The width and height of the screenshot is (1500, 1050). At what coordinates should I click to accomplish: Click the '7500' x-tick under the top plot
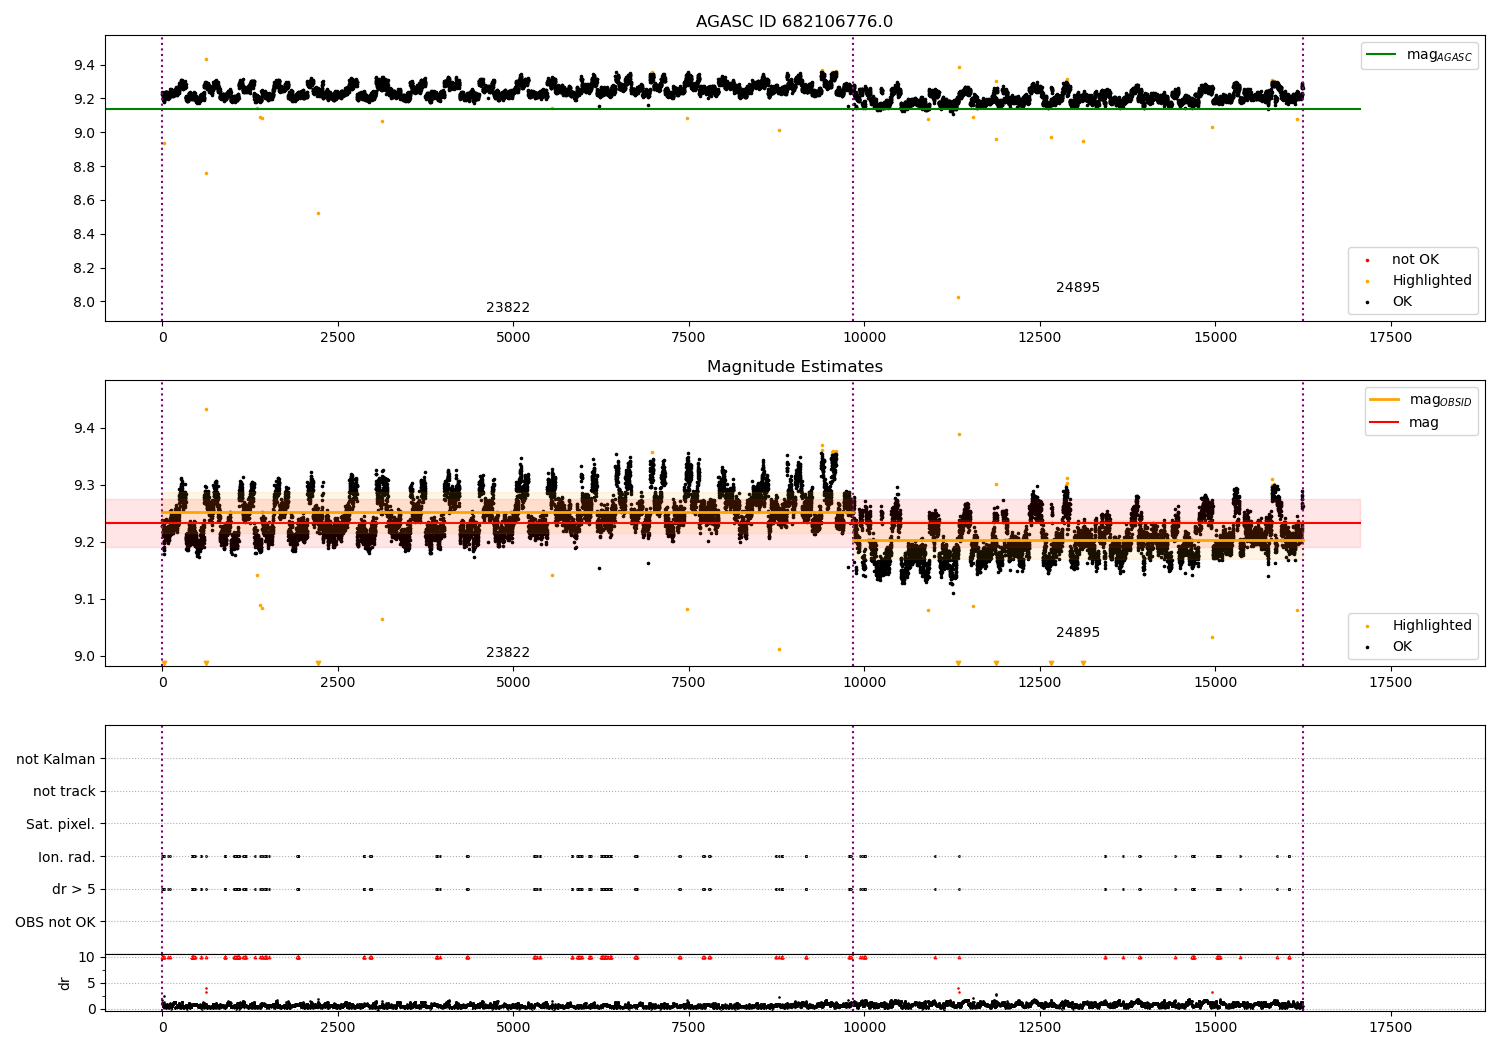point(688,338)
